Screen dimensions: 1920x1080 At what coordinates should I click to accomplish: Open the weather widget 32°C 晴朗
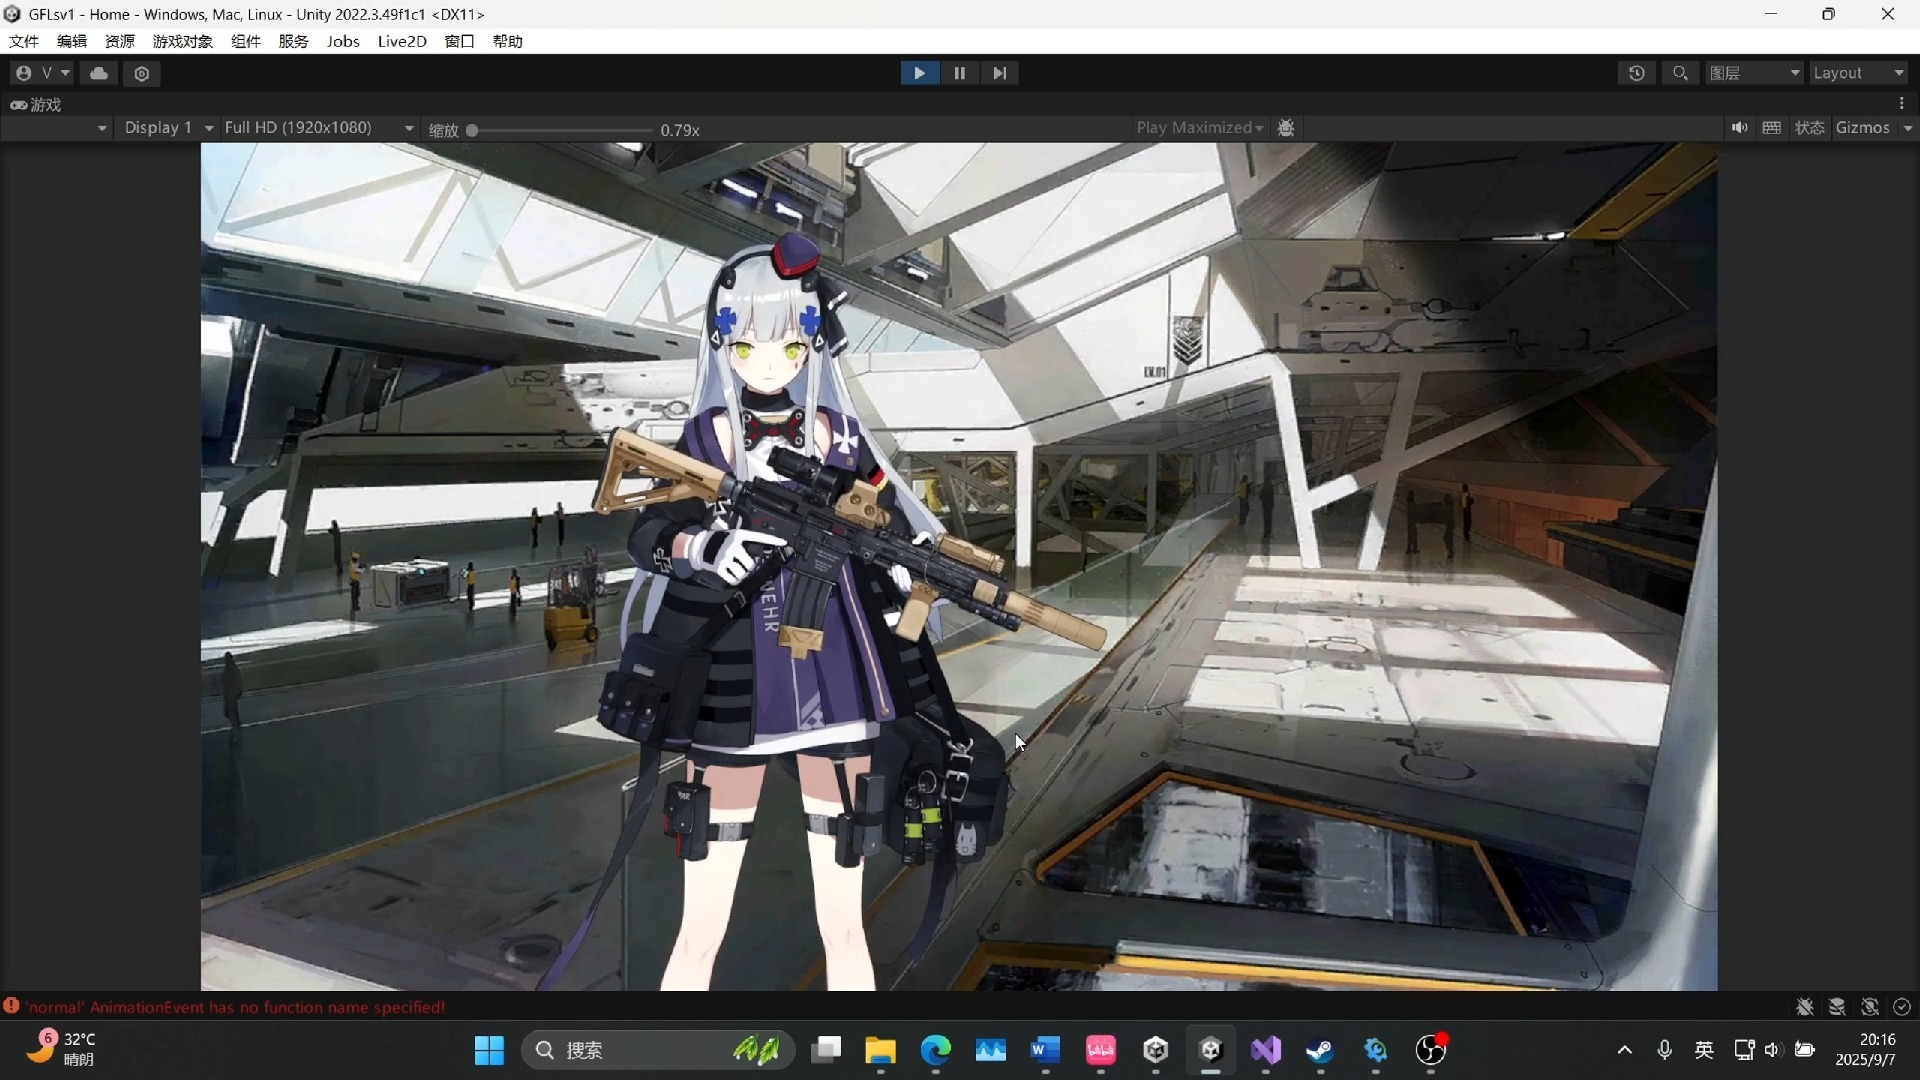pos(62,1049)
